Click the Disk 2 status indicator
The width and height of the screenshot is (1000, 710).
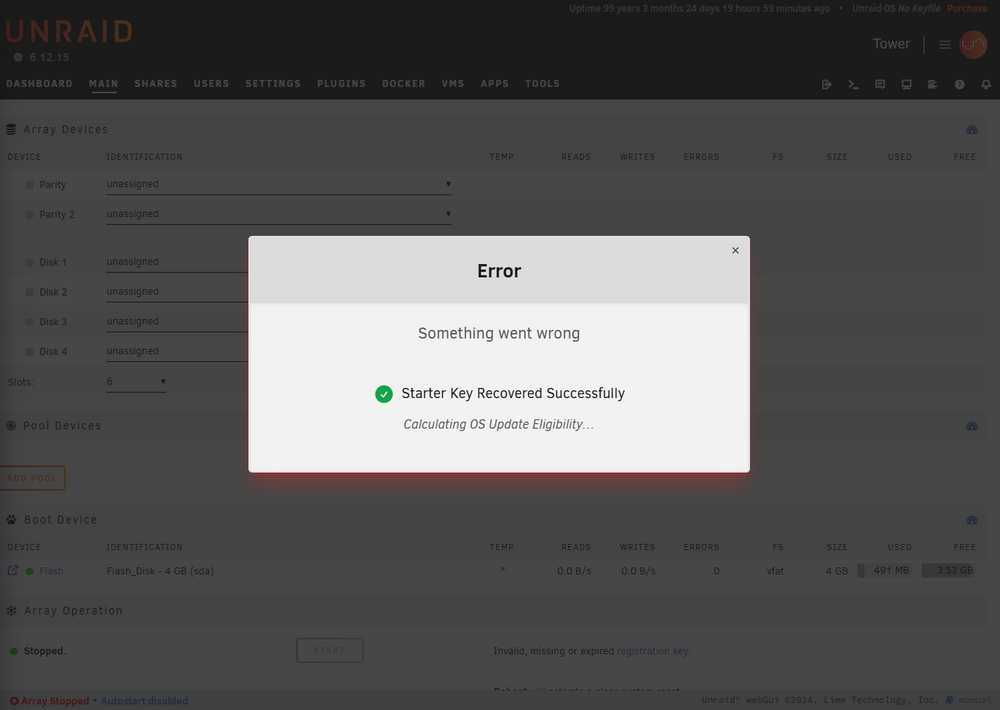29,292
